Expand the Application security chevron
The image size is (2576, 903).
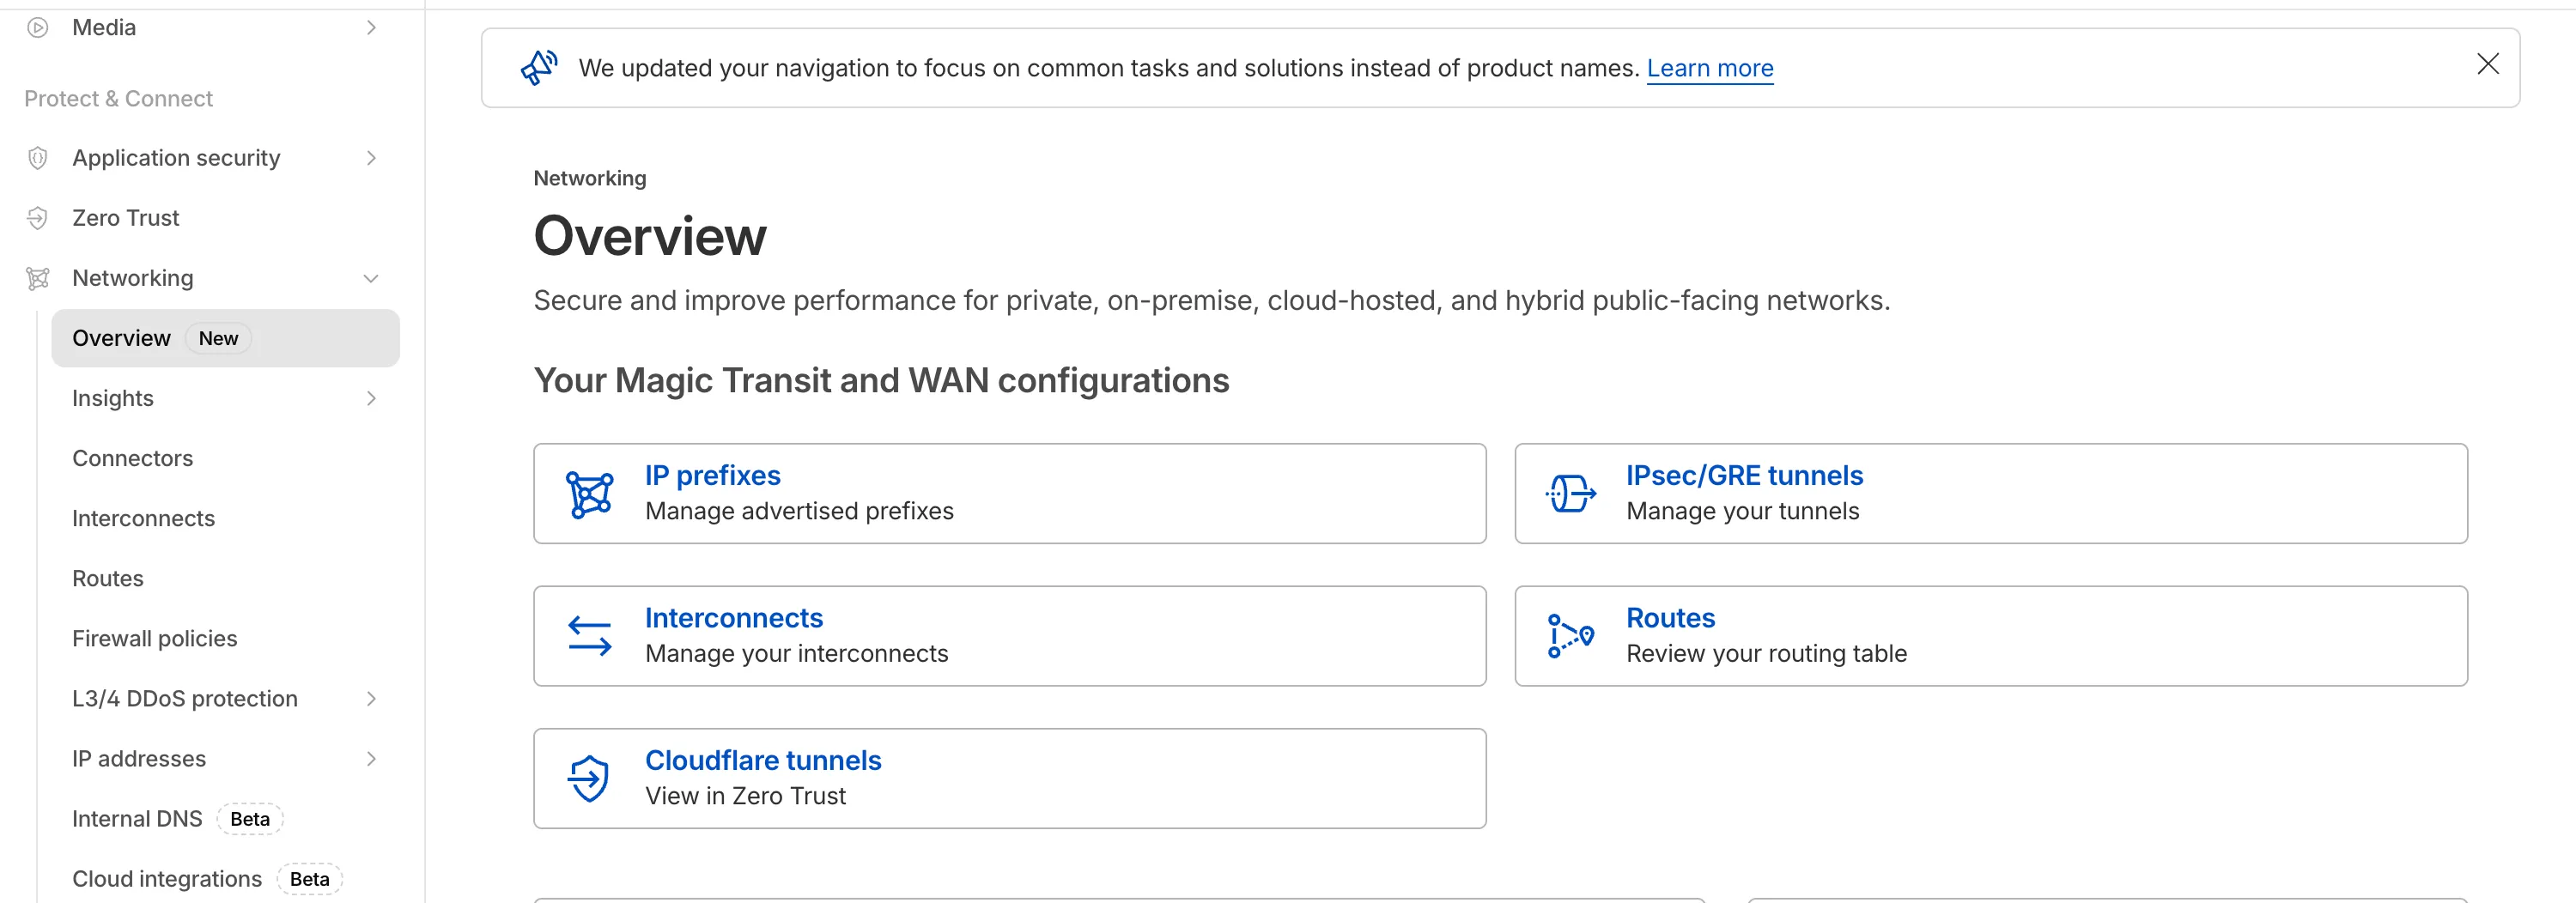point(371,158)
